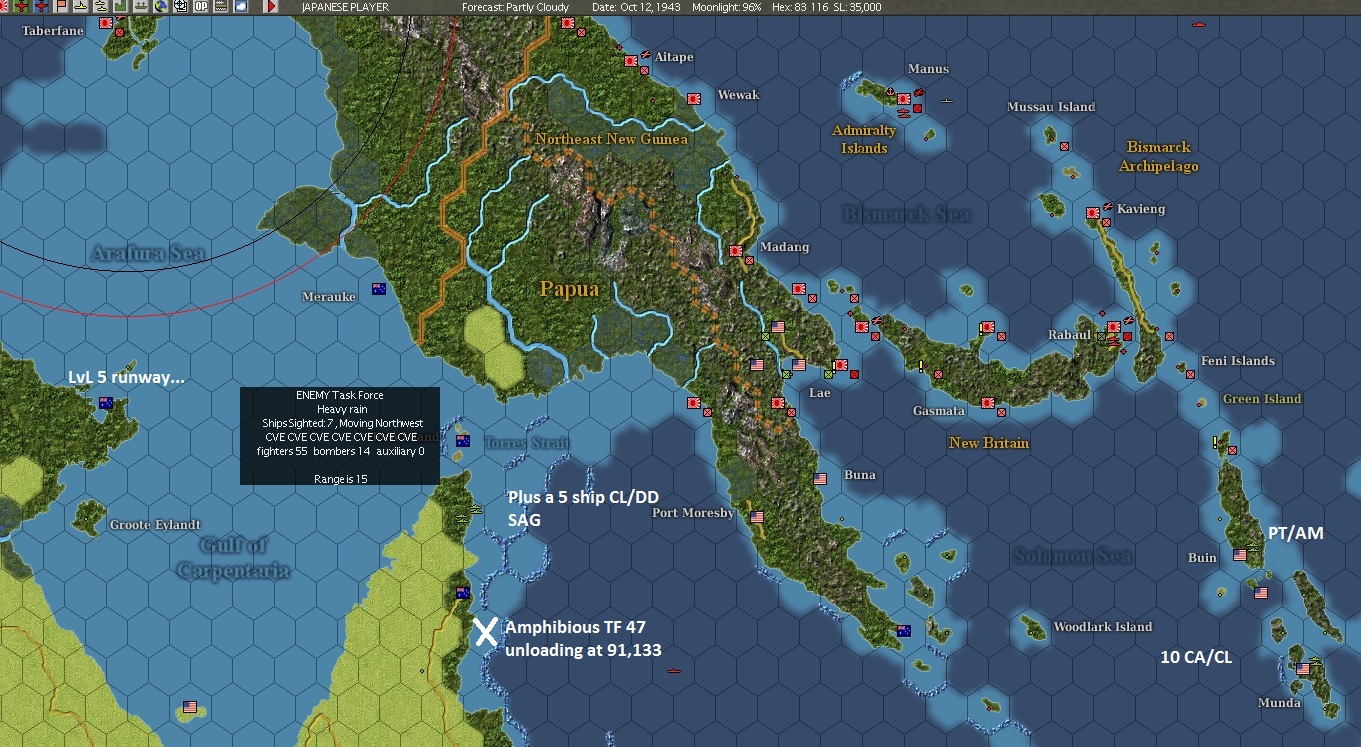Click the Heavy rain tooltip line
Image resolution: width=1361 pixels, height=747 pixels.
340,409
